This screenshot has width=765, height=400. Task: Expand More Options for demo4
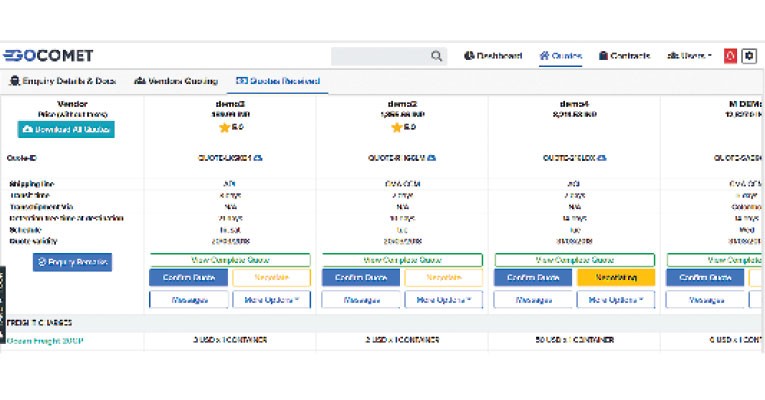pyautogui.click(x=616, y=300)
